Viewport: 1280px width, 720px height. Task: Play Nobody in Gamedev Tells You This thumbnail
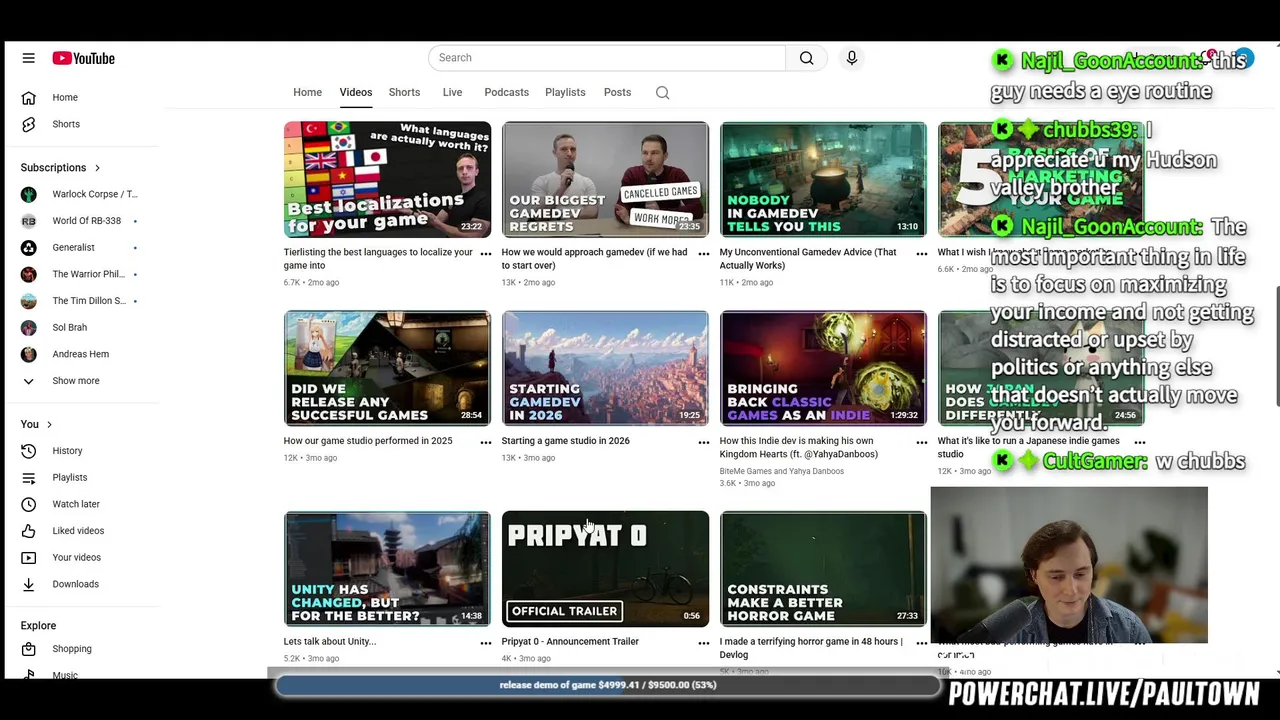point(823,180)
